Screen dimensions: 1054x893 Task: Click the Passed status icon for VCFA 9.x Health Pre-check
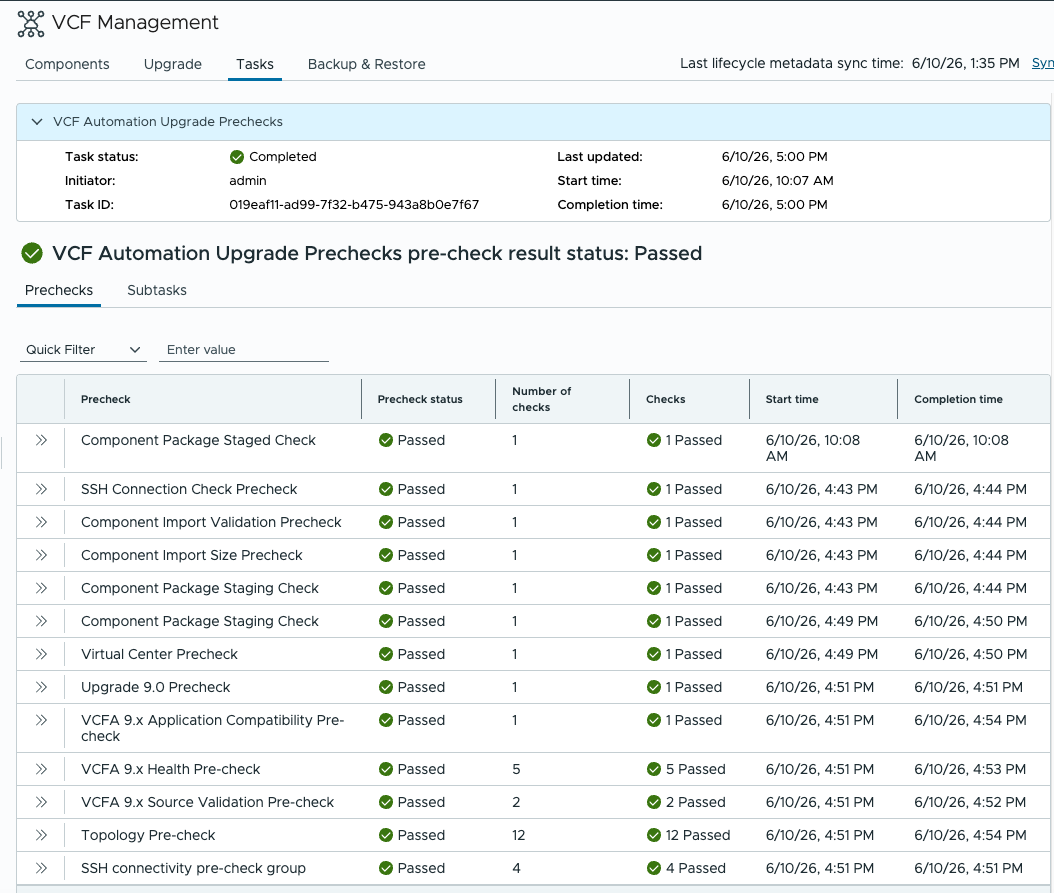click(386, 769)
